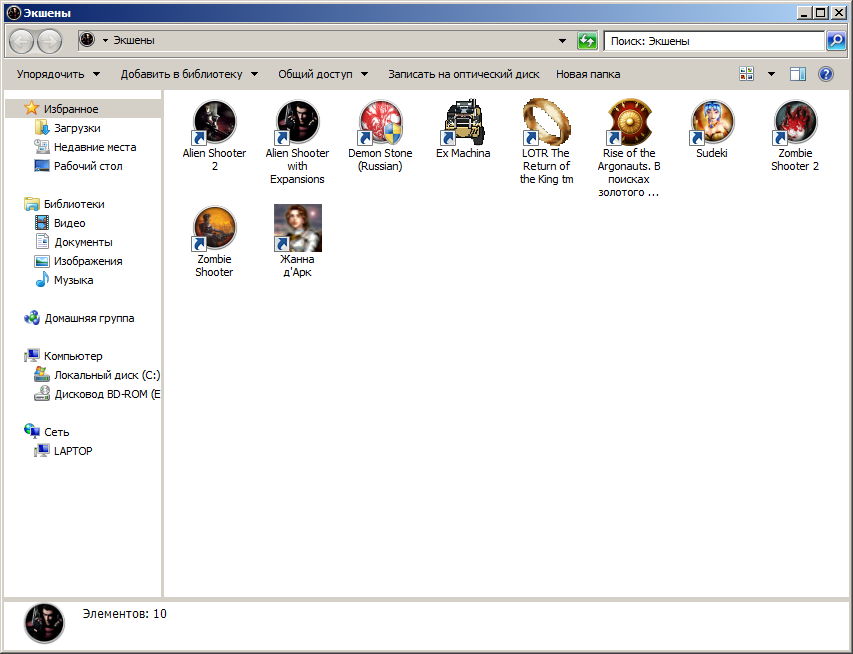Select the Demon Stone (Russian) shortcut
Screen dimensions: 853x654
pos(380,135)
